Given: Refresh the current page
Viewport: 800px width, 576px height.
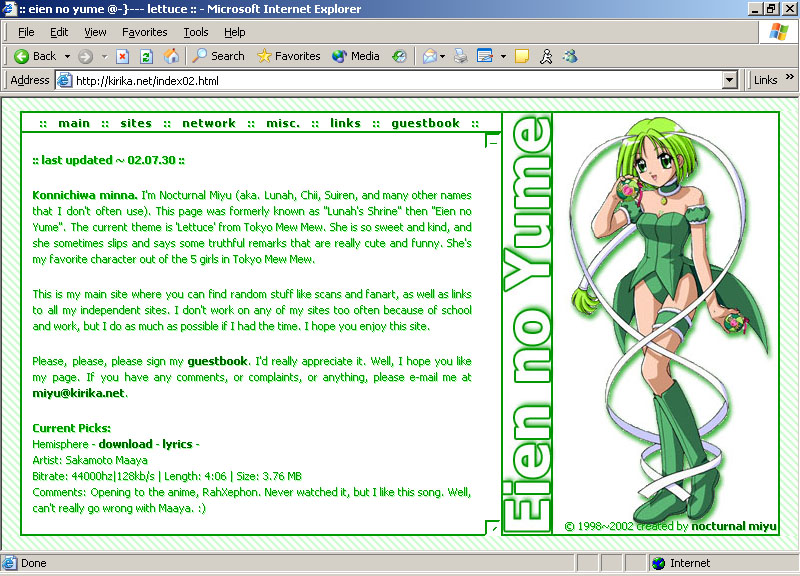Looking at the screenshot, I should point(146,56).
